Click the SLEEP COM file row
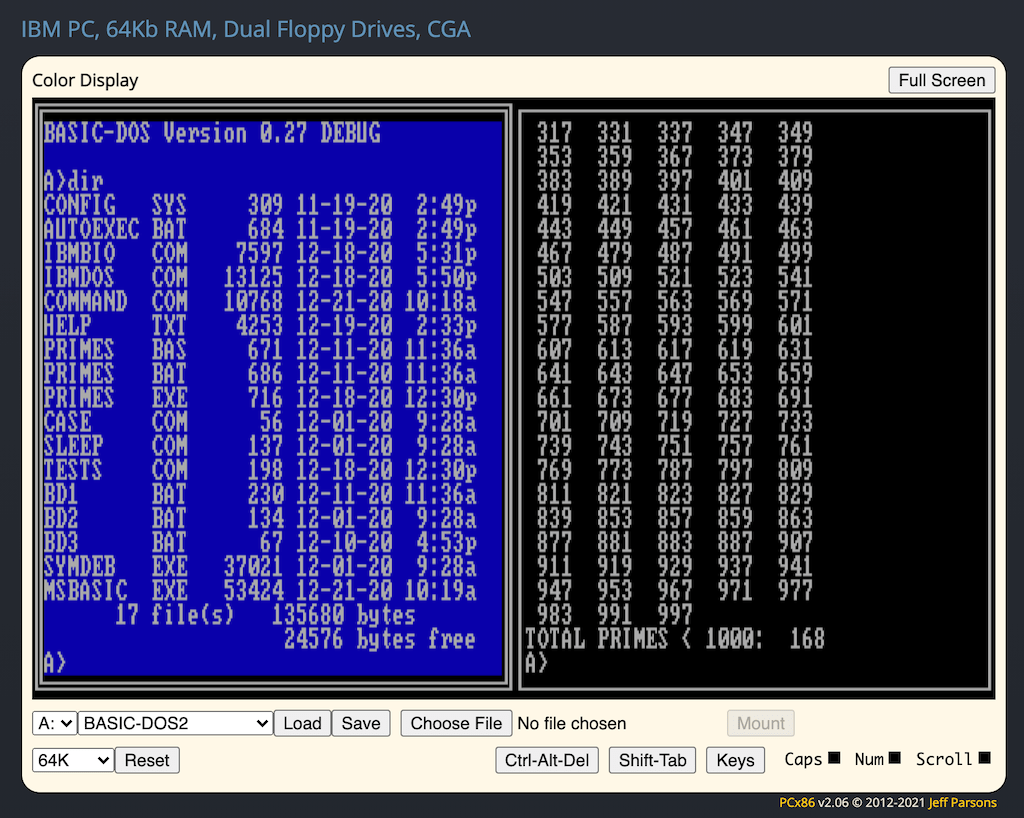The width and height of the screenshot is (1024, 818). click(260, 447)
